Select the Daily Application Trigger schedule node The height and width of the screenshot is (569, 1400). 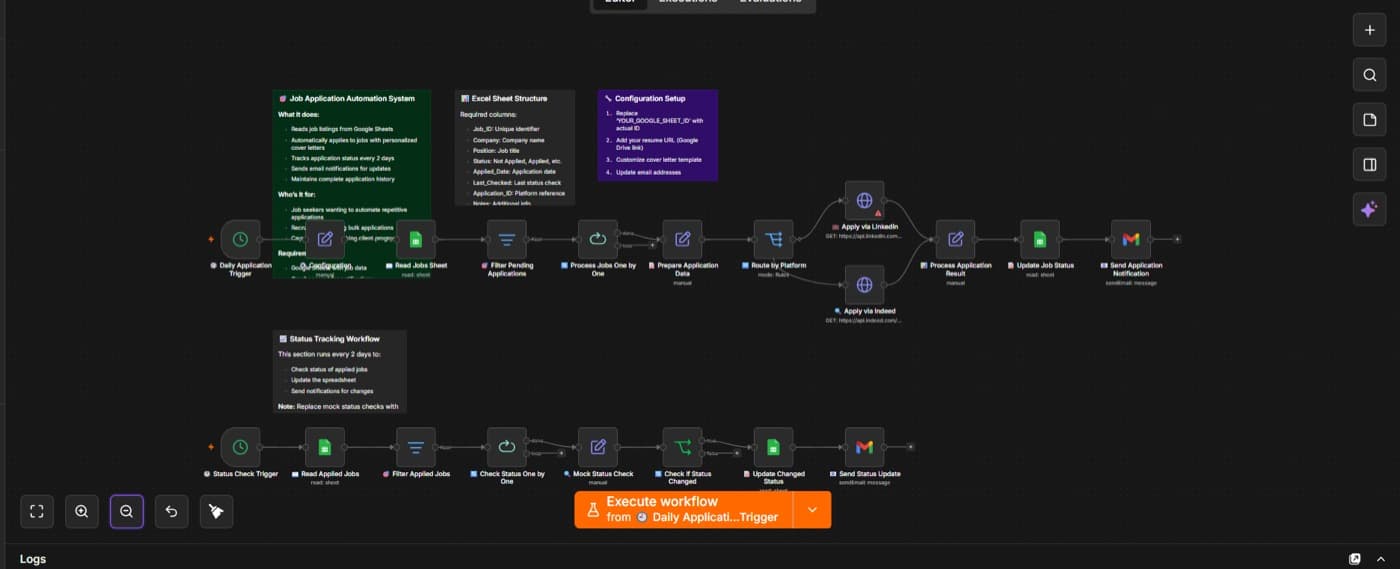pyautogui.click(x=240, y=240)
